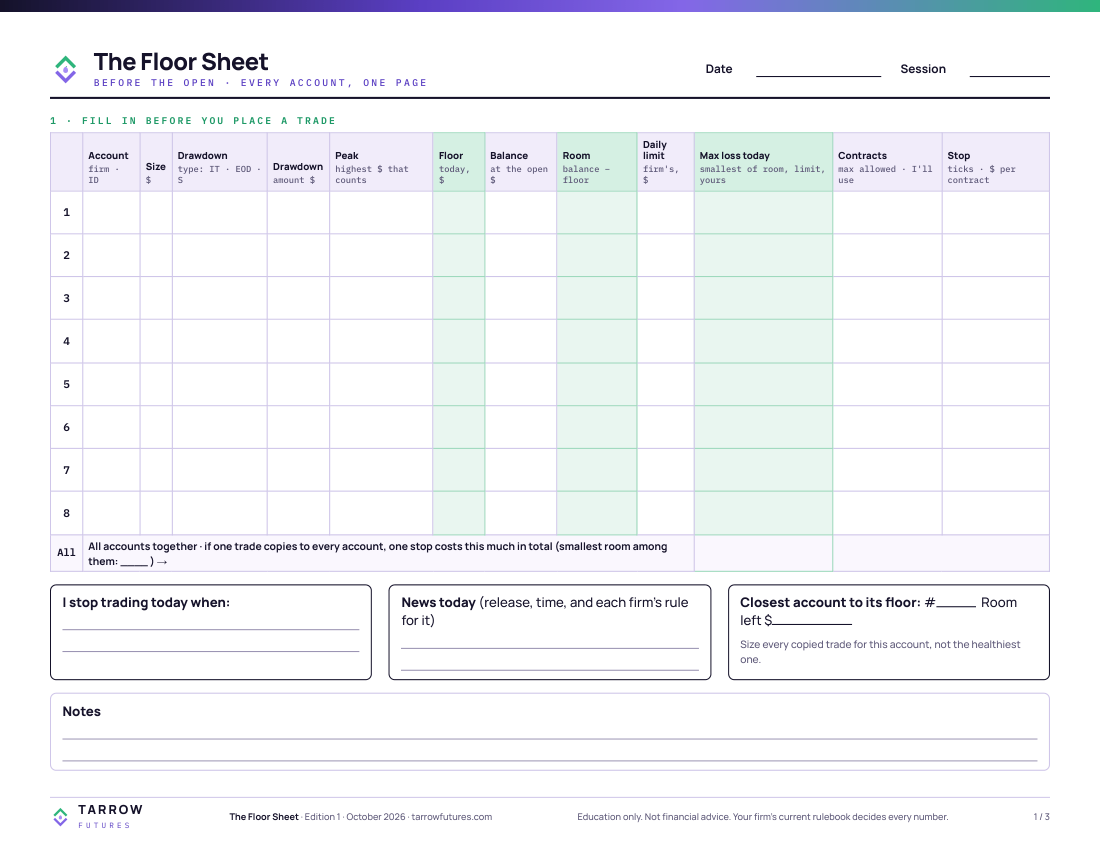Click 'News today' heading

(x=438, y=602)
